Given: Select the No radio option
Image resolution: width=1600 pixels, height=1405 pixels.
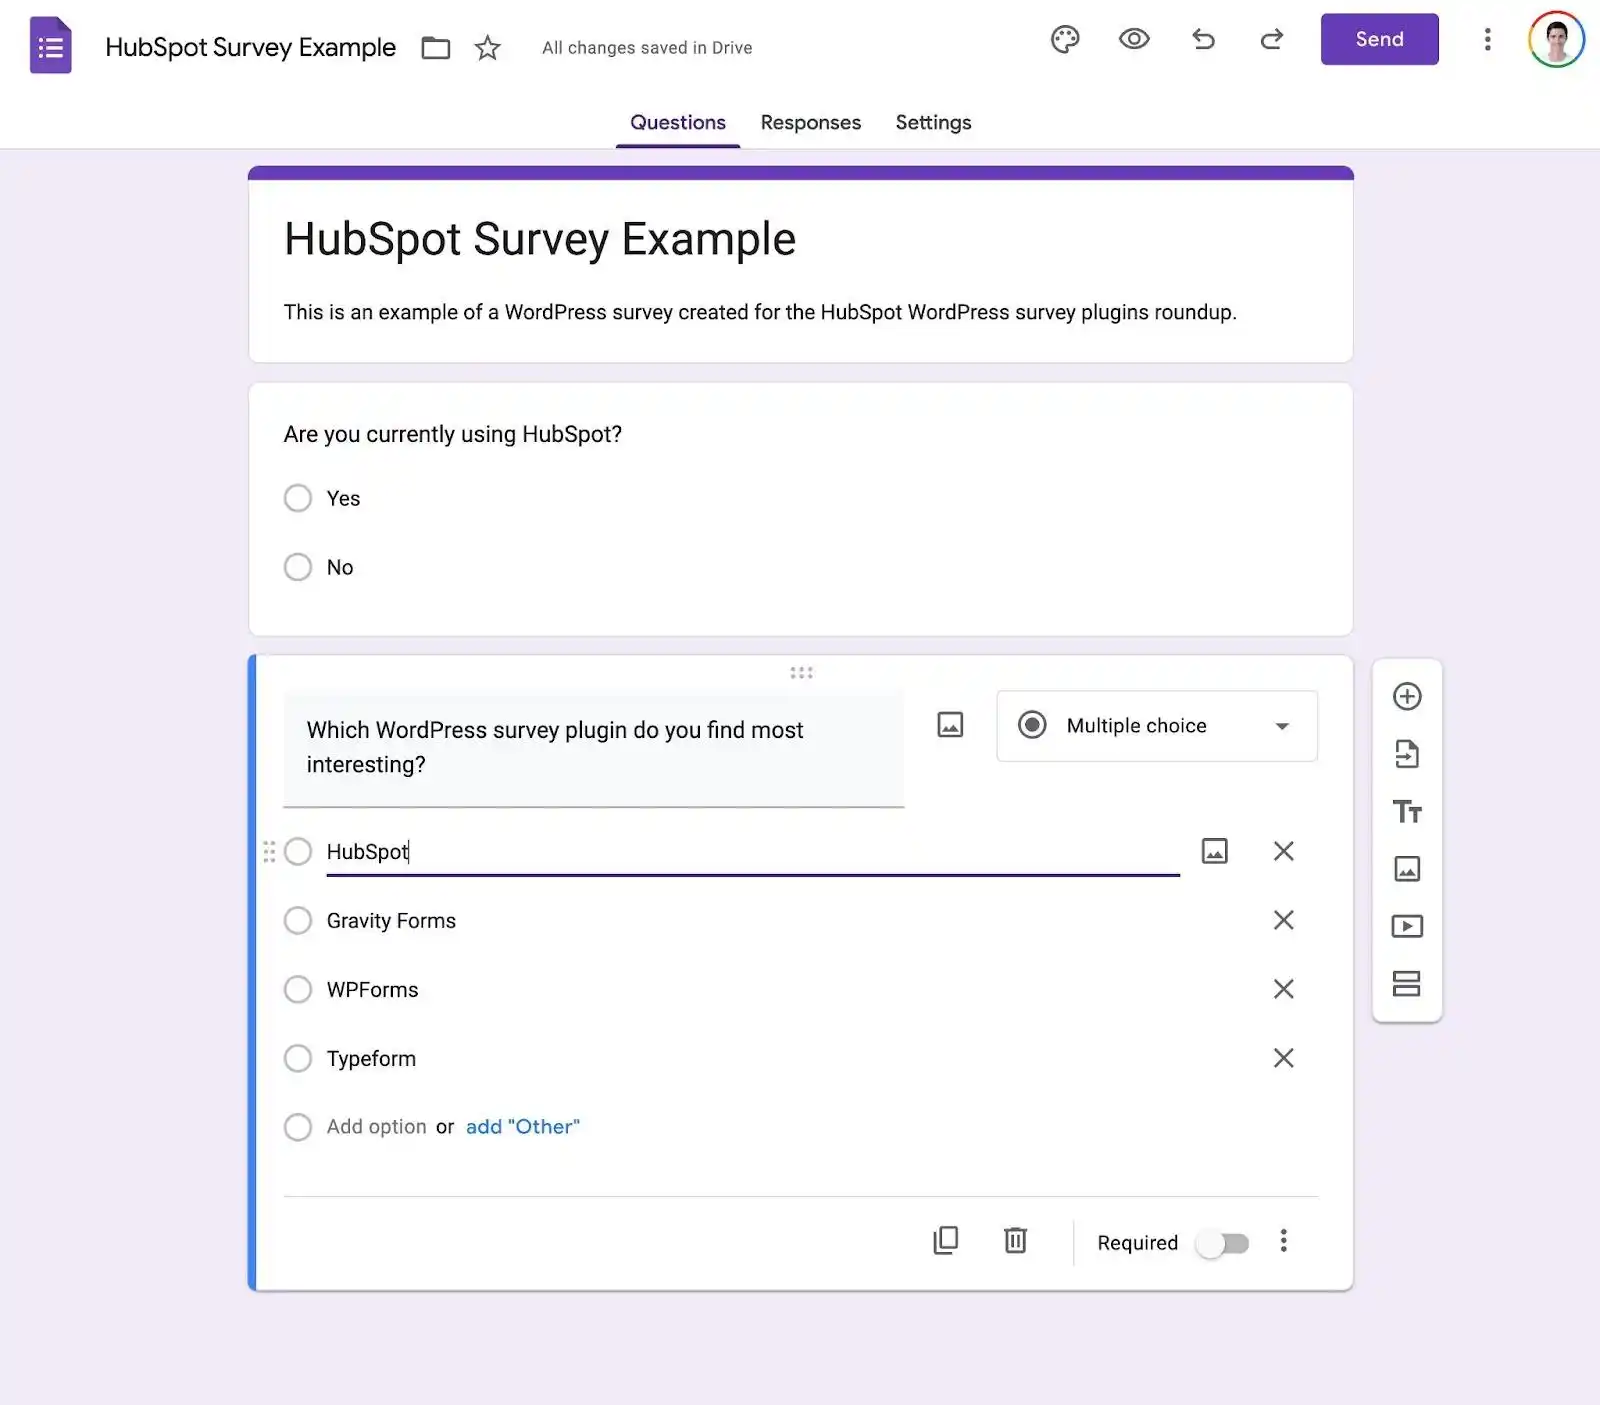Looking at the screenshot, I should [298, 567].
